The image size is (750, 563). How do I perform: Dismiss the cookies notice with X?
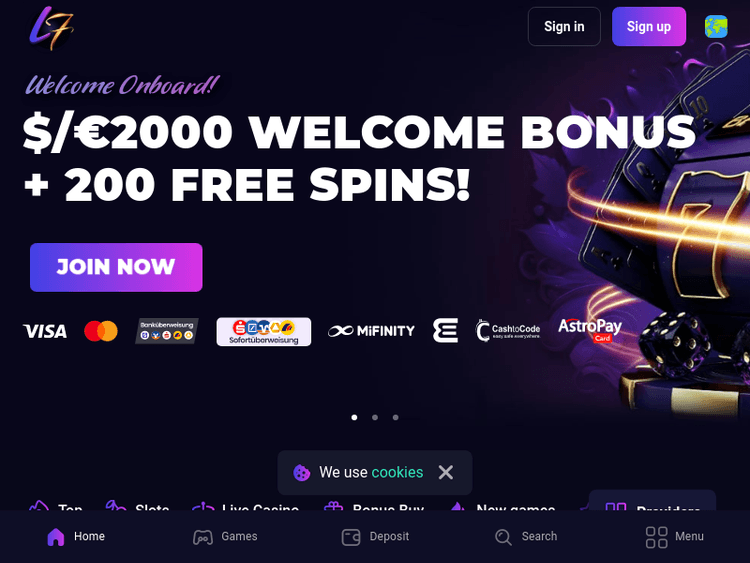pyautogui.click(x=446, y=473)
